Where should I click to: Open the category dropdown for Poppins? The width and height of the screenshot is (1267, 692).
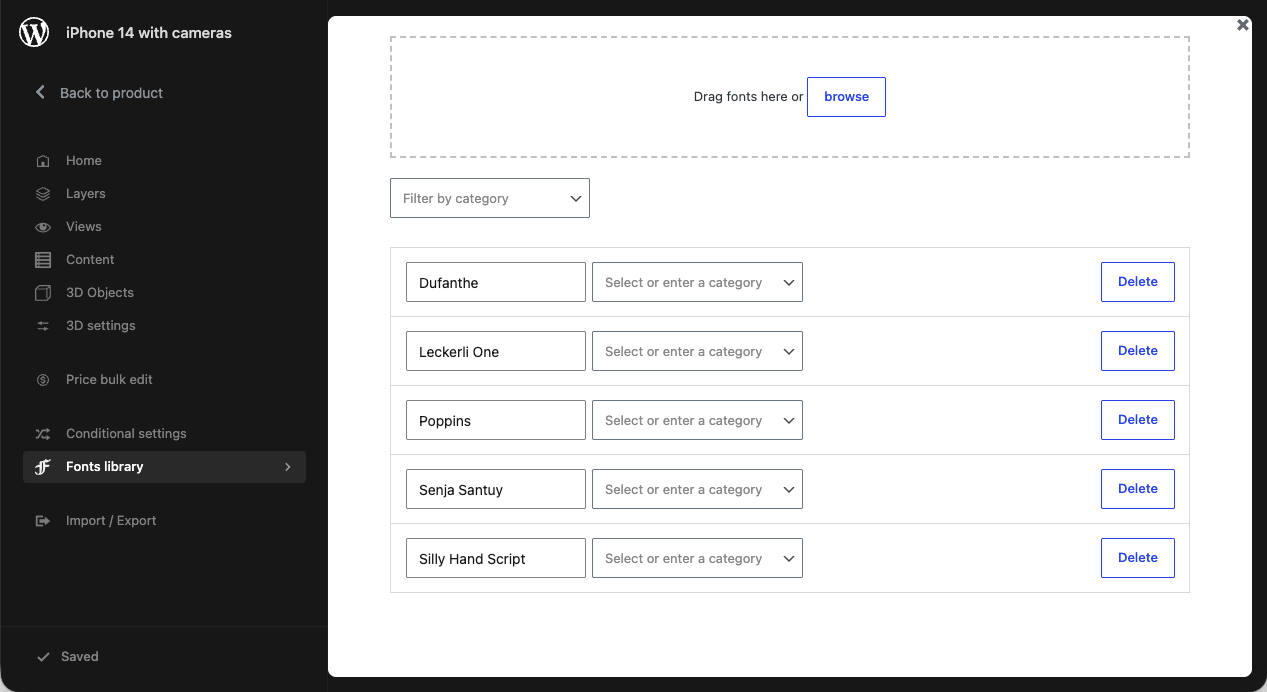[x=697, y=421]
